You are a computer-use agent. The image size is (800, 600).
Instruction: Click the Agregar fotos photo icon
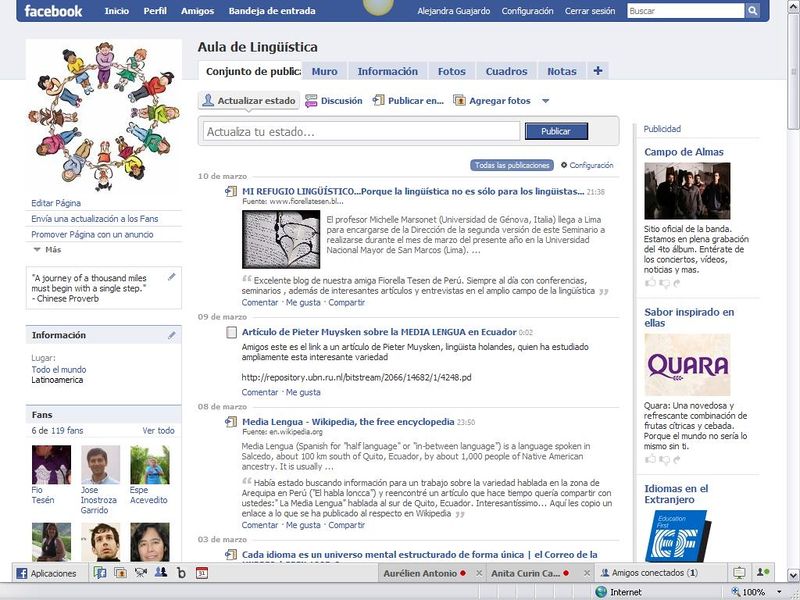coord(459,101)
